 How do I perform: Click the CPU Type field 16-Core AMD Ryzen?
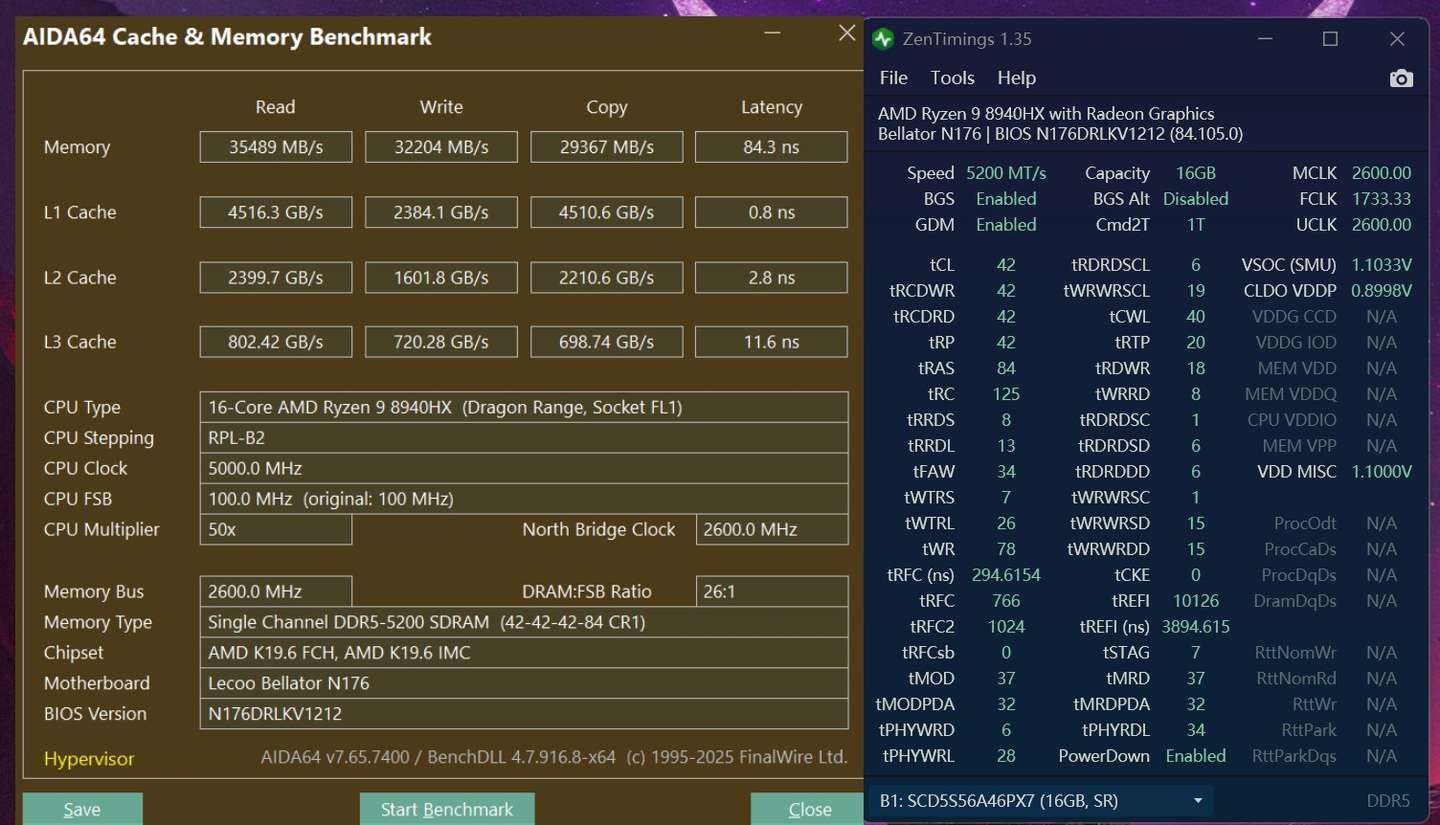tap(524, 407)
